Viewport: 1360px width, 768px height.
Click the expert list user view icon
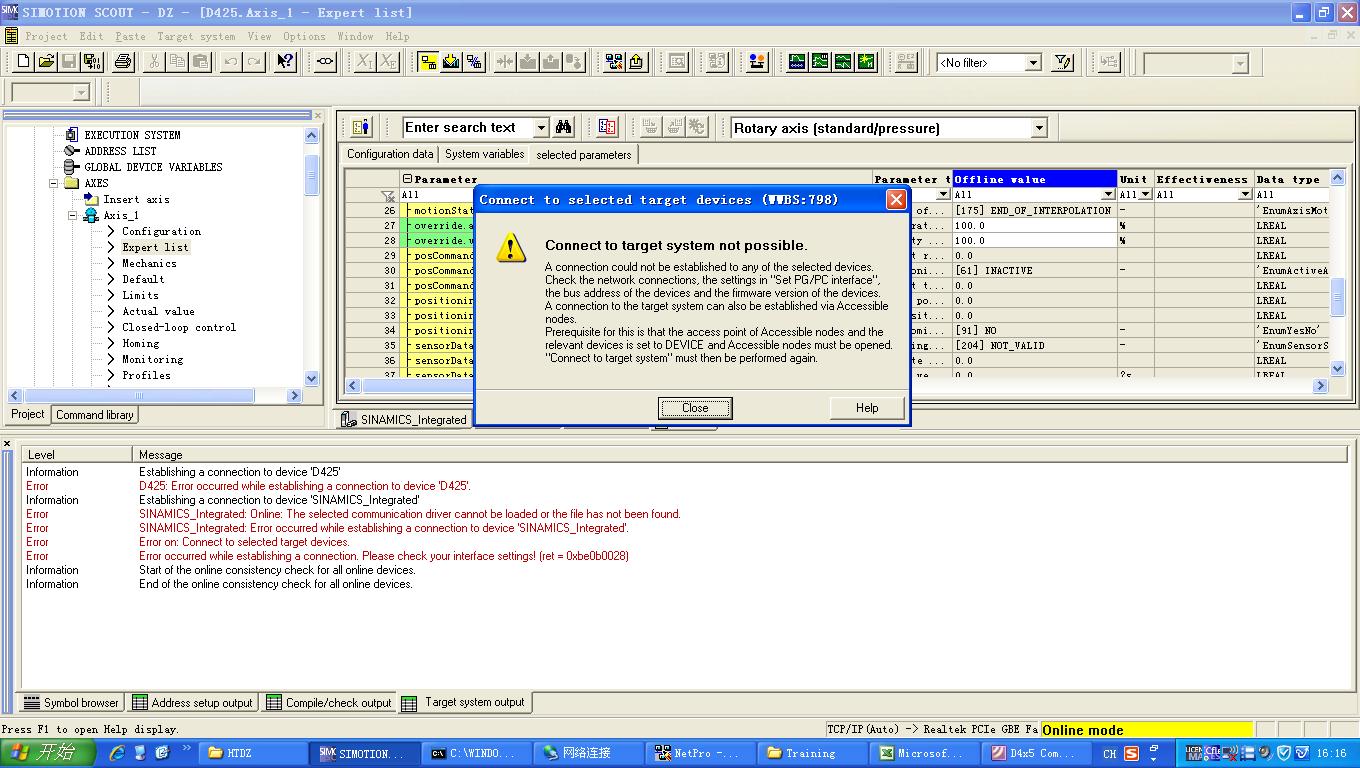pyautogui.click(x=361, y=127)
